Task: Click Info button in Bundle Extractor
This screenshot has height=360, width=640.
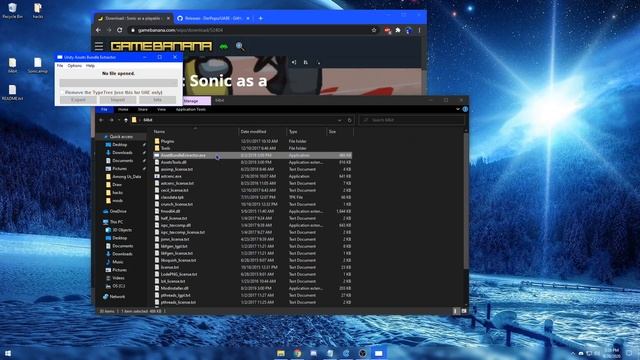Action: coord(157,100)
